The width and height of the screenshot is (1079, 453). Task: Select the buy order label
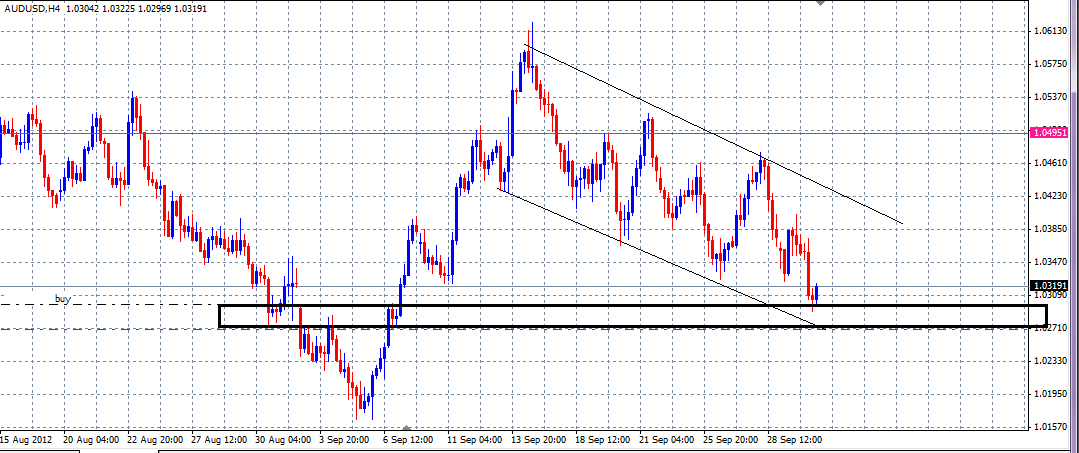pos(63,298)
